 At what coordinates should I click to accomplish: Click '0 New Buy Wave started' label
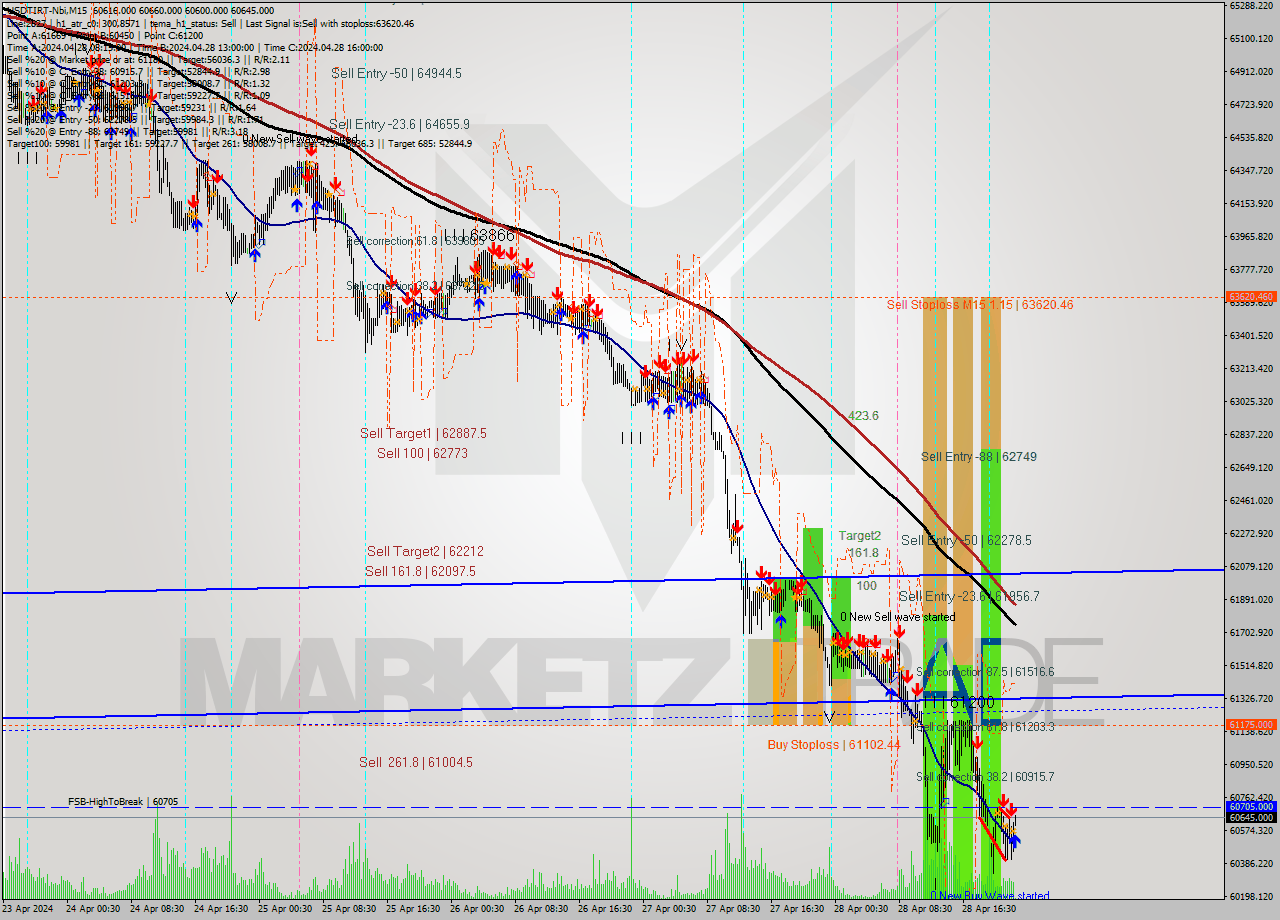point(990,896)
